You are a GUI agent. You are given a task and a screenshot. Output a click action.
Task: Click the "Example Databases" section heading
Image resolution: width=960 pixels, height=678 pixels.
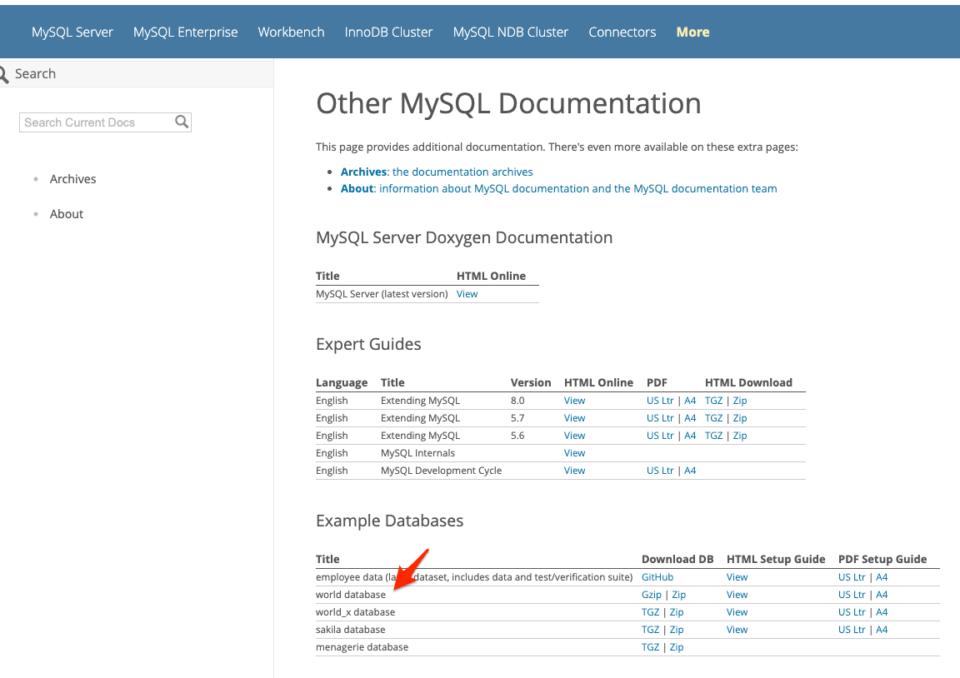tap(389, 521)
